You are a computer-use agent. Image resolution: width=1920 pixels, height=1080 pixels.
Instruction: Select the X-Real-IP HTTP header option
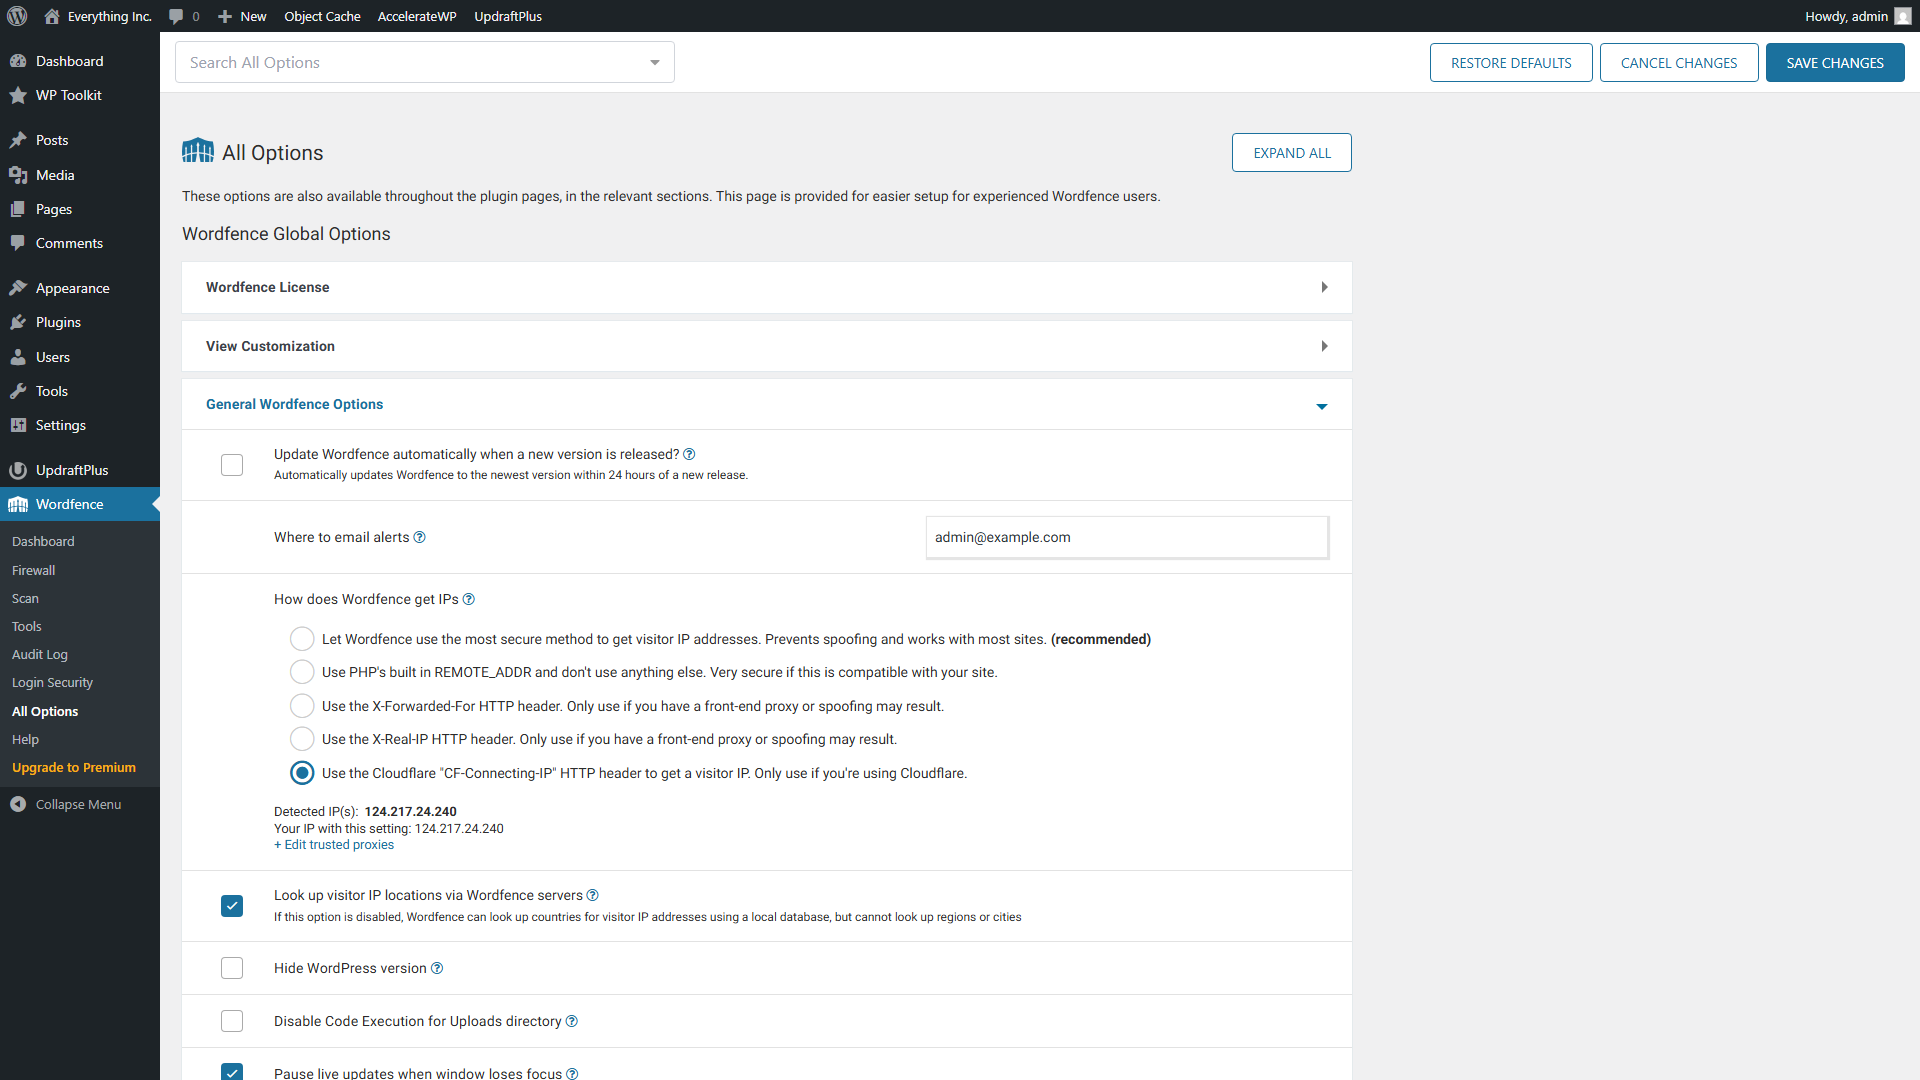tap(302, 739)
